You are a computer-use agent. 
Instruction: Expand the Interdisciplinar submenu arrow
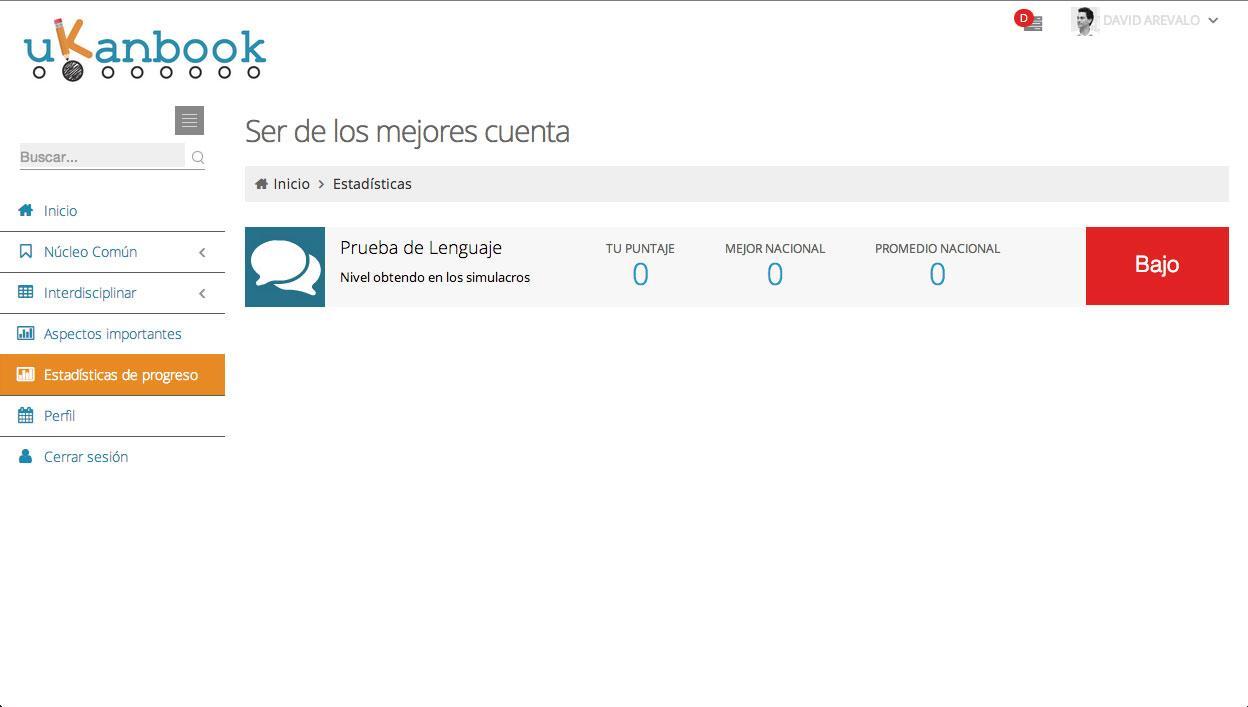(202, 293)
